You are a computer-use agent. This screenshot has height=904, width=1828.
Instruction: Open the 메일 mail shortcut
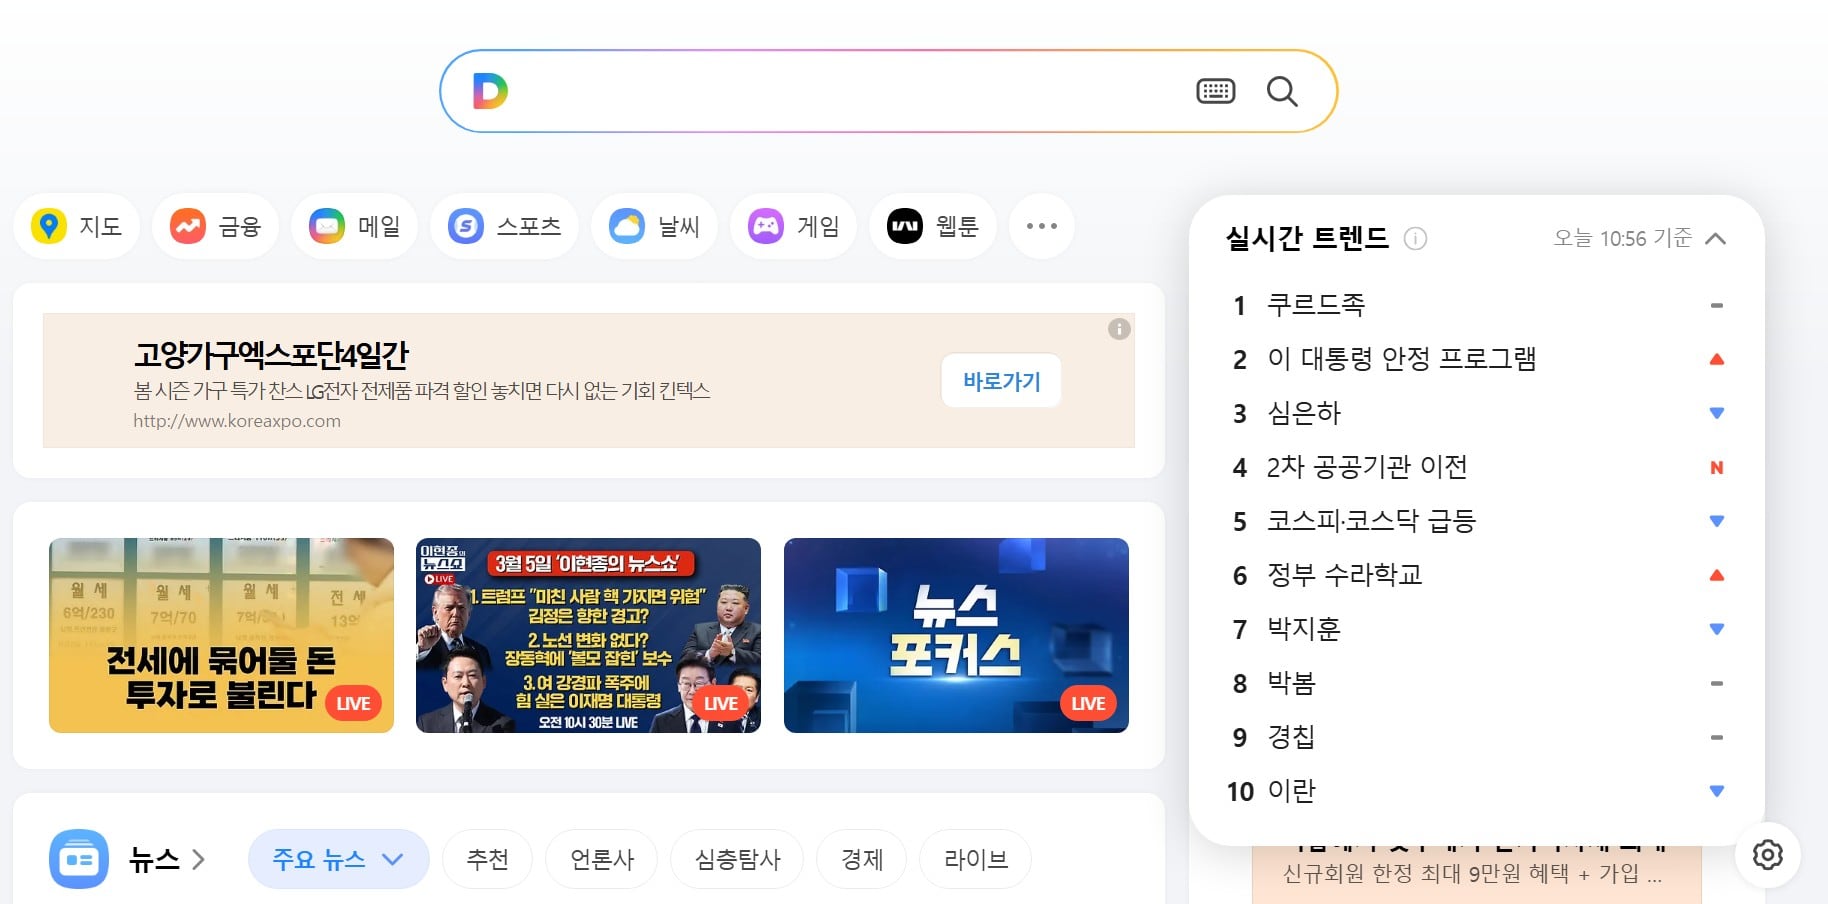pyautogui.click(x=355, y=227)
